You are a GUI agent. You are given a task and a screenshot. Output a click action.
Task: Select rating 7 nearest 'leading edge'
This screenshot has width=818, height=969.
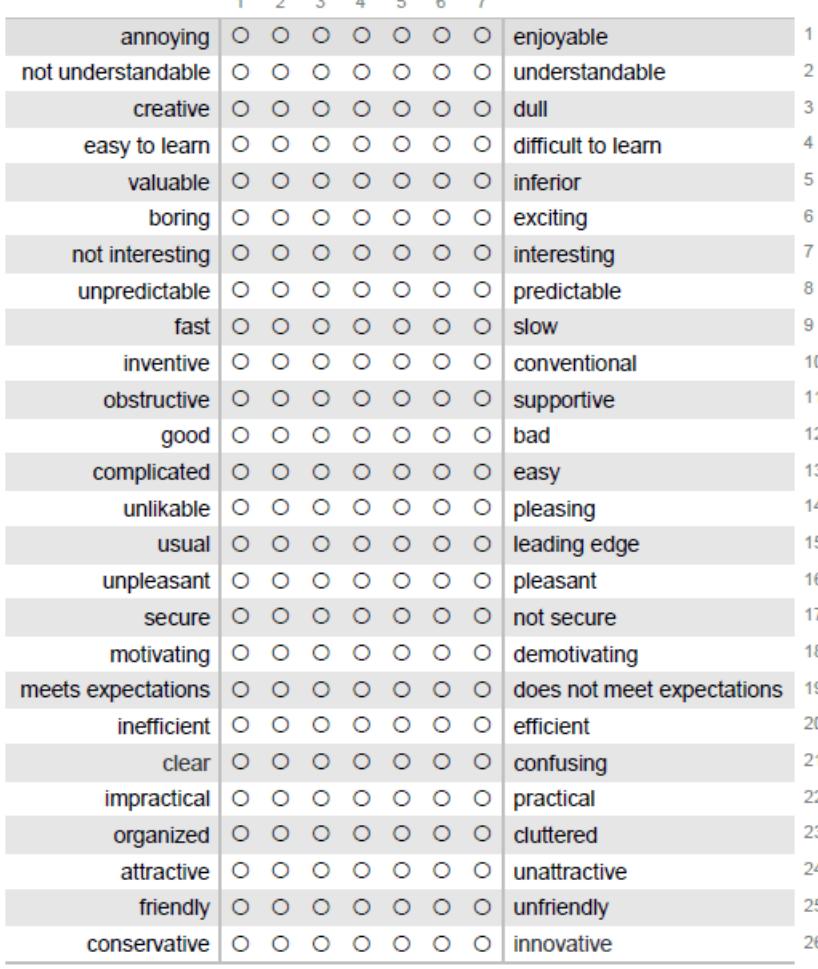(482, 544)
